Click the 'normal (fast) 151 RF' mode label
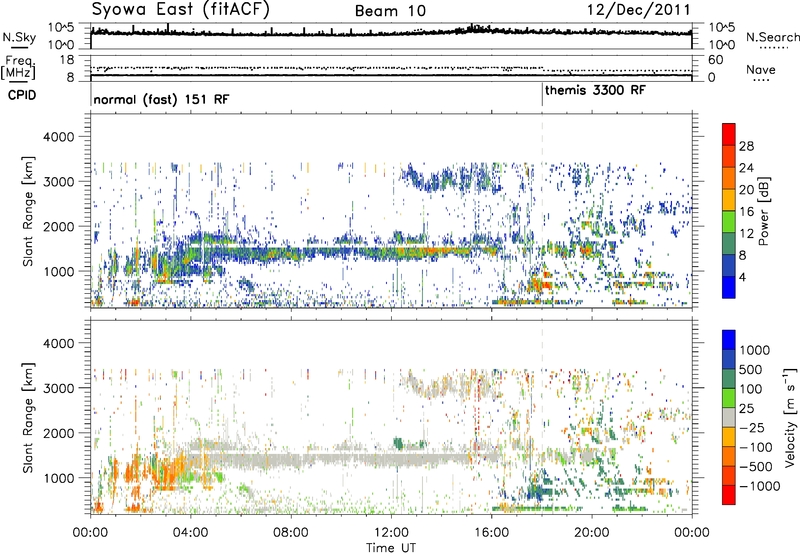The height and width of the screenshot is (554, 800). click(161, 99)
